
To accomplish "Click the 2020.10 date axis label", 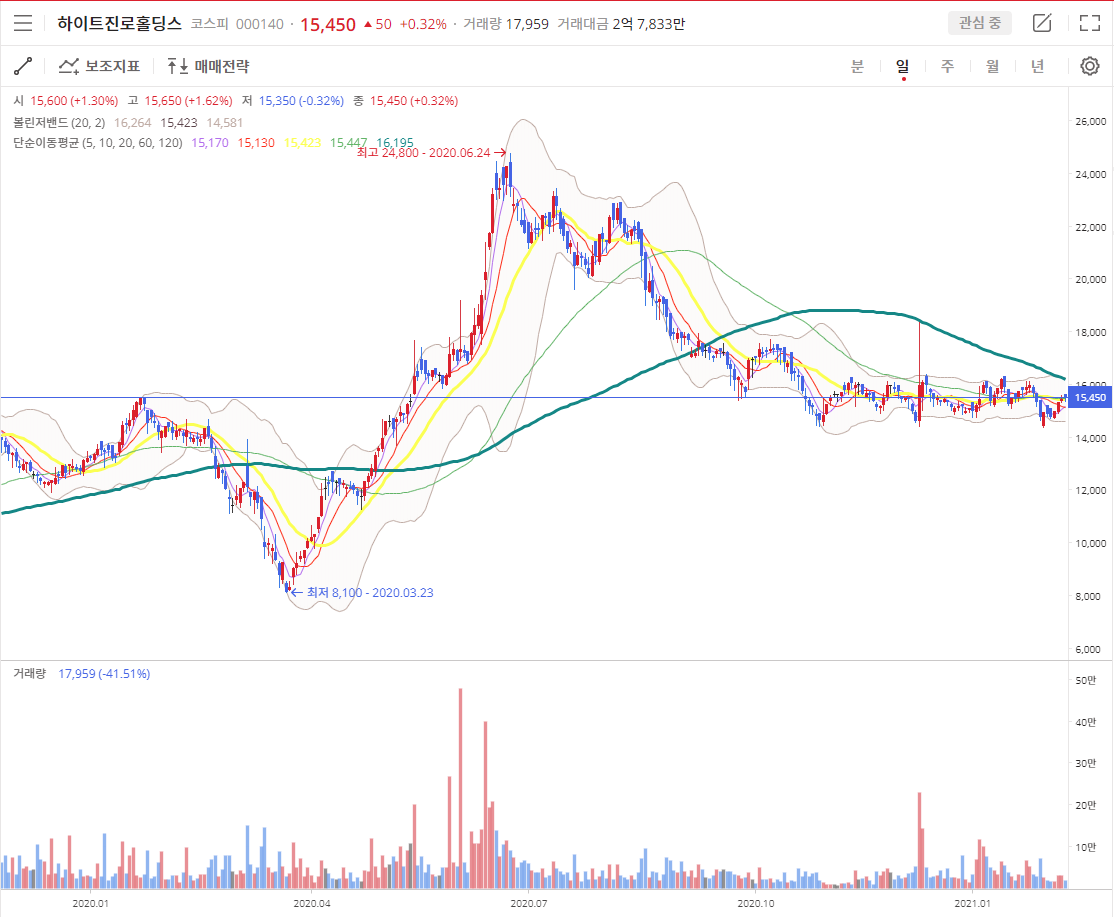I will pyautogui.click(x=755, y=904).
